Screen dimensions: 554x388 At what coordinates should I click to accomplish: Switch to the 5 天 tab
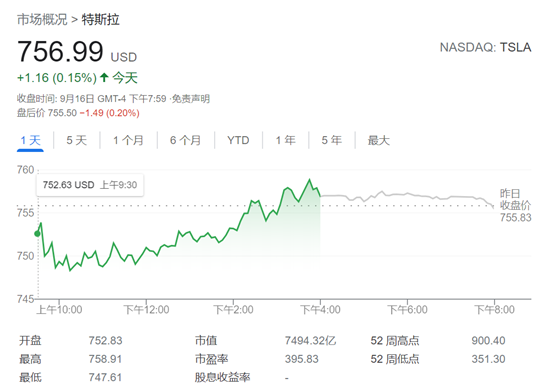pyautogui.click(x=77, y=140)
